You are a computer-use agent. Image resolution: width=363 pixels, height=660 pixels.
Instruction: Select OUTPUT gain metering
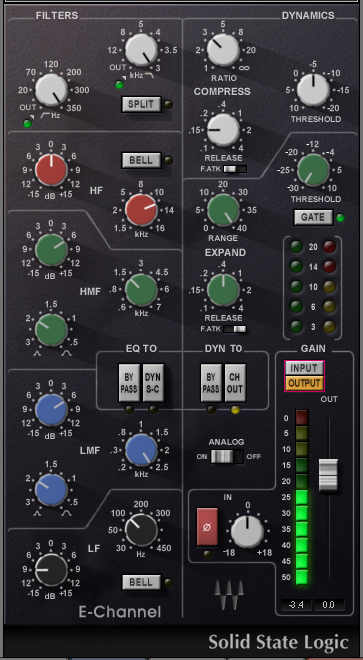[304, 383]
